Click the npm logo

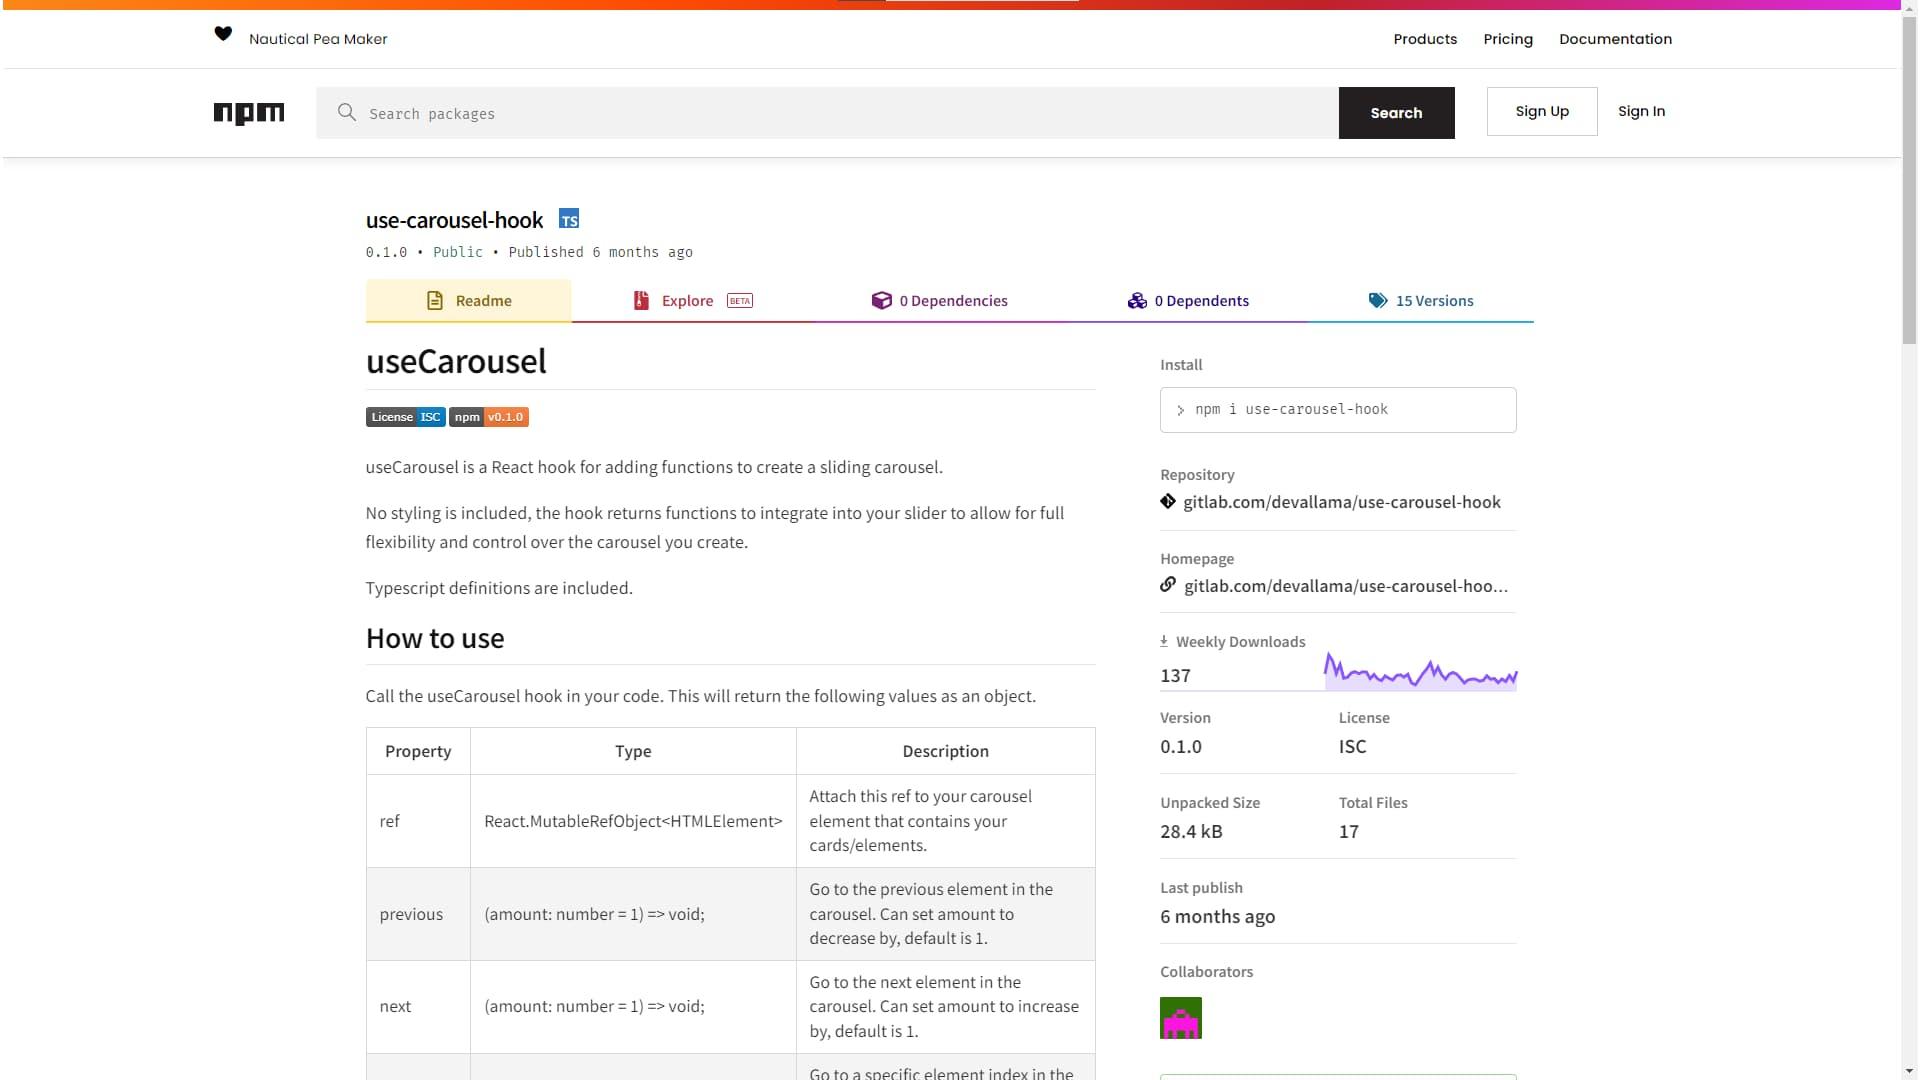point(248,113)
